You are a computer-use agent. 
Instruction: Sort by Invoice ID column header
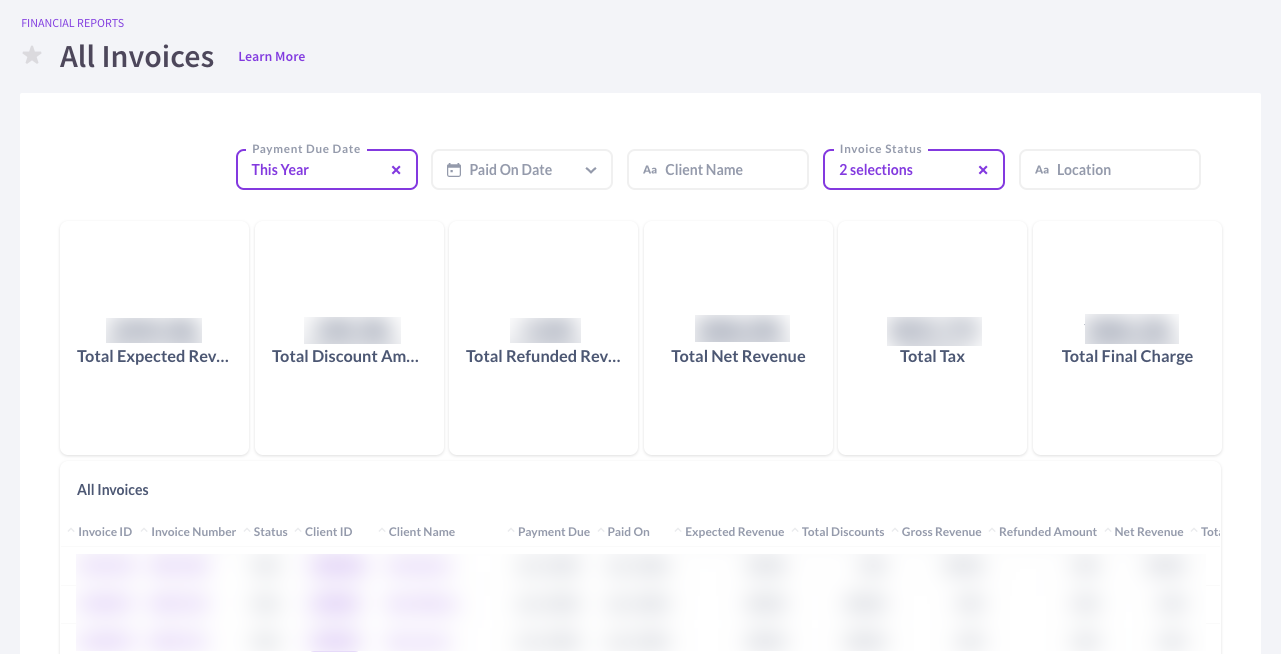click(105, 532)
